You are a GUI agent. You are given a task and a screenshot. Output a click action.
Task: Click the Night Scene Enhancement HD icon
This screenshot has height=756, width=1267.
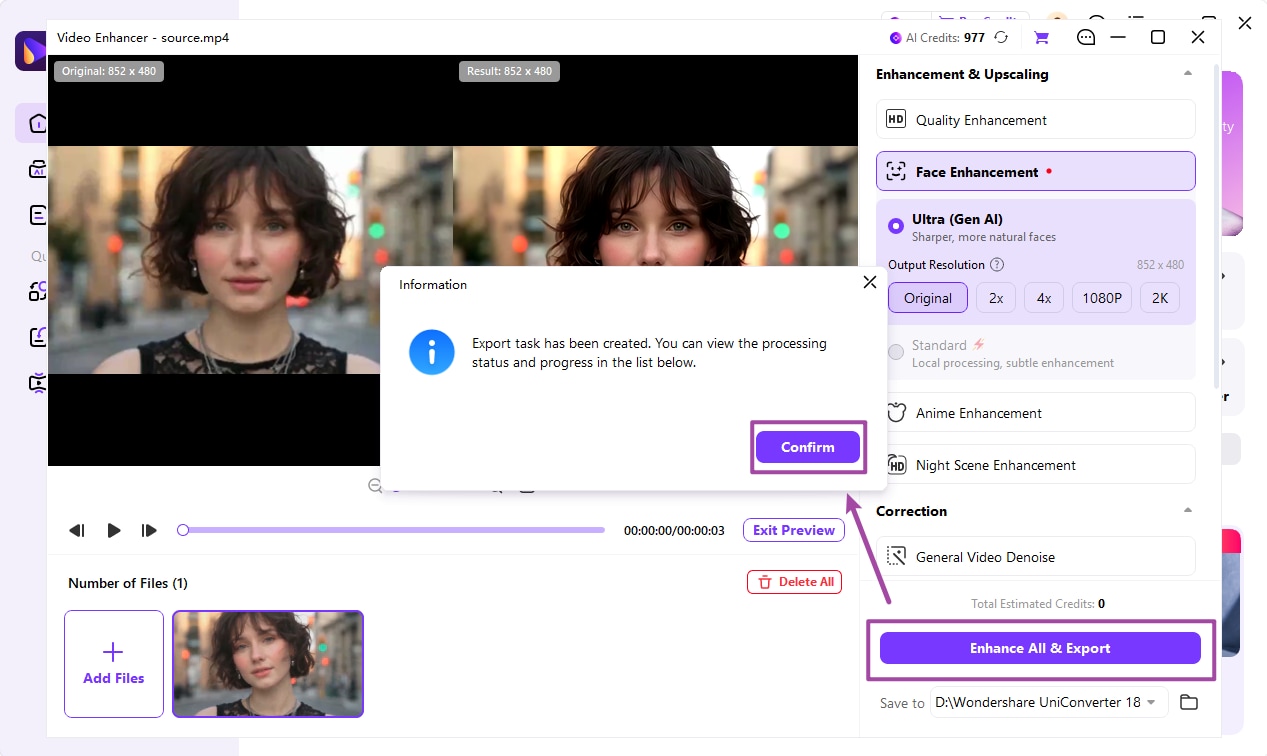pos(896,464)
